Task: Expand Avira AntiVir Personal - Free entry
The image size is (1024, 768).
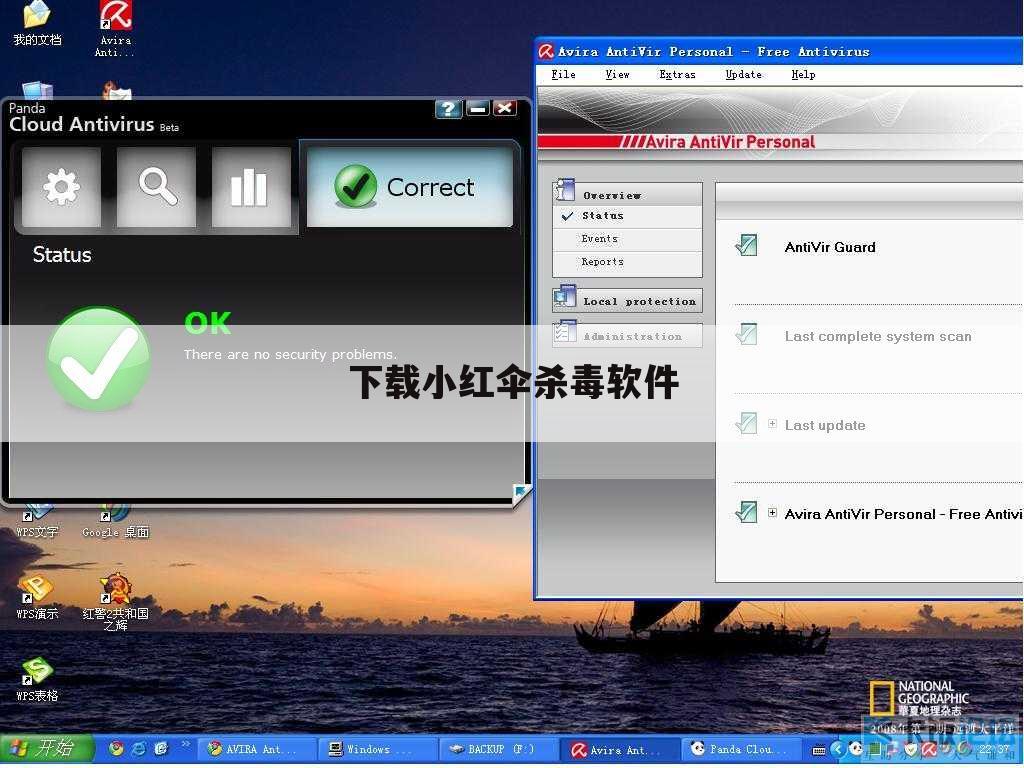Action: pyautogui.click(x=772, y=513)
